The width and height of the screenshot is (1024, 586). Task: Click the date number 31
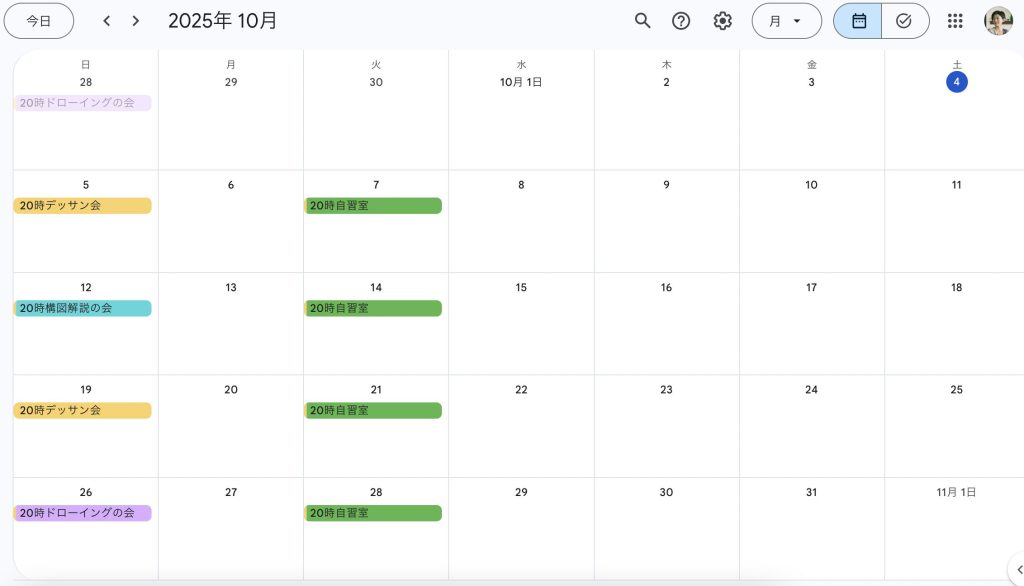coord(811,492)
